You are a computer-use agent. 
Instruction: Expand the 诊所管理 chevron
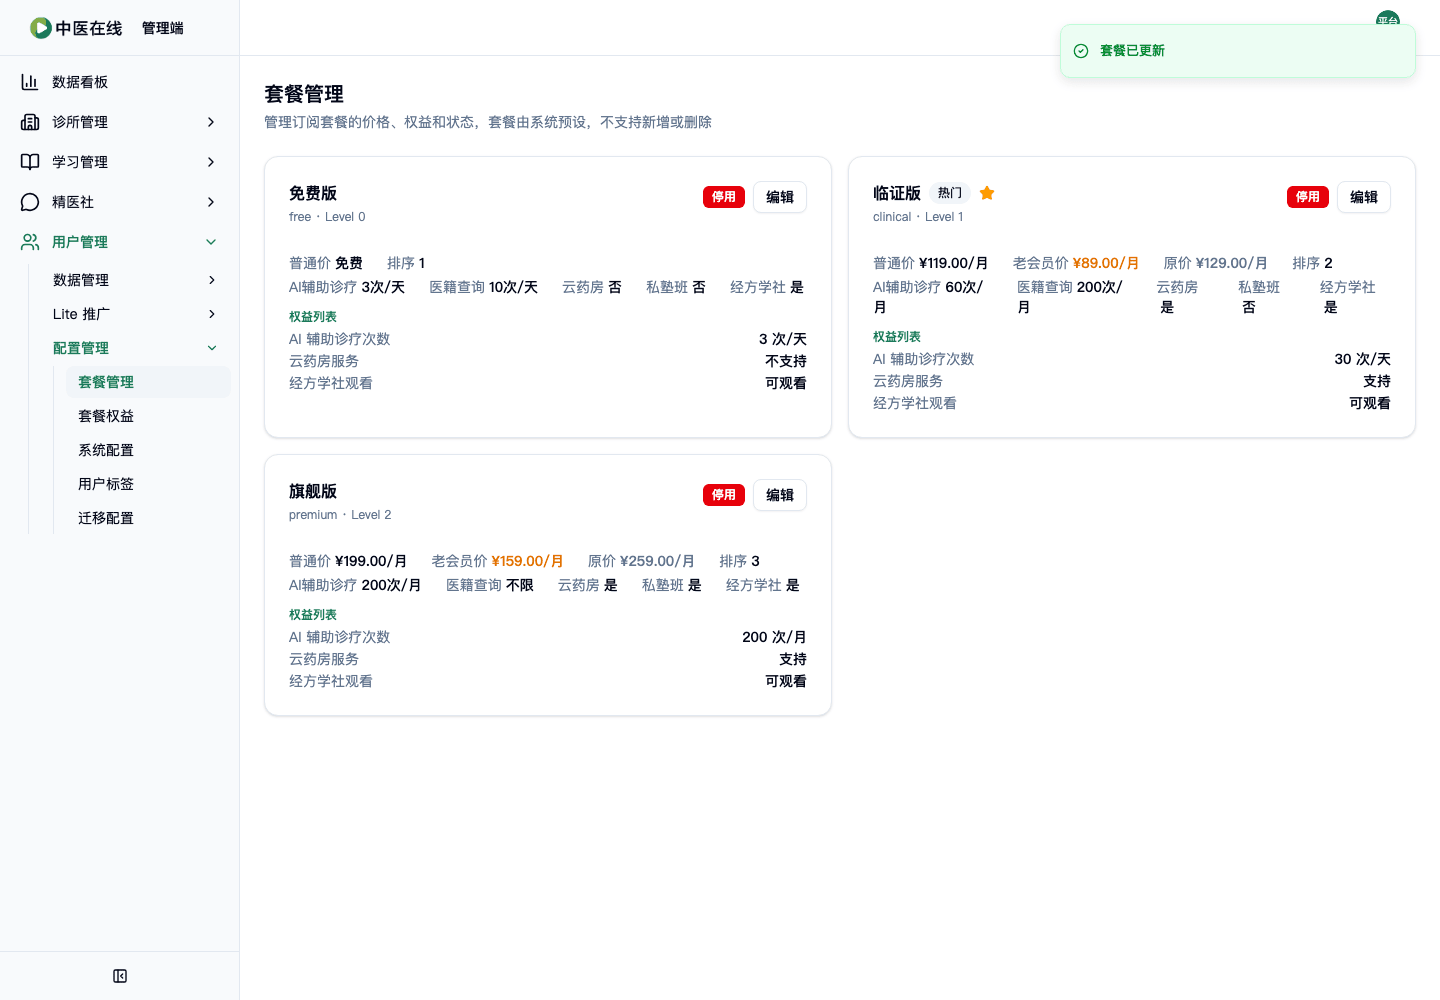point(211,122)
